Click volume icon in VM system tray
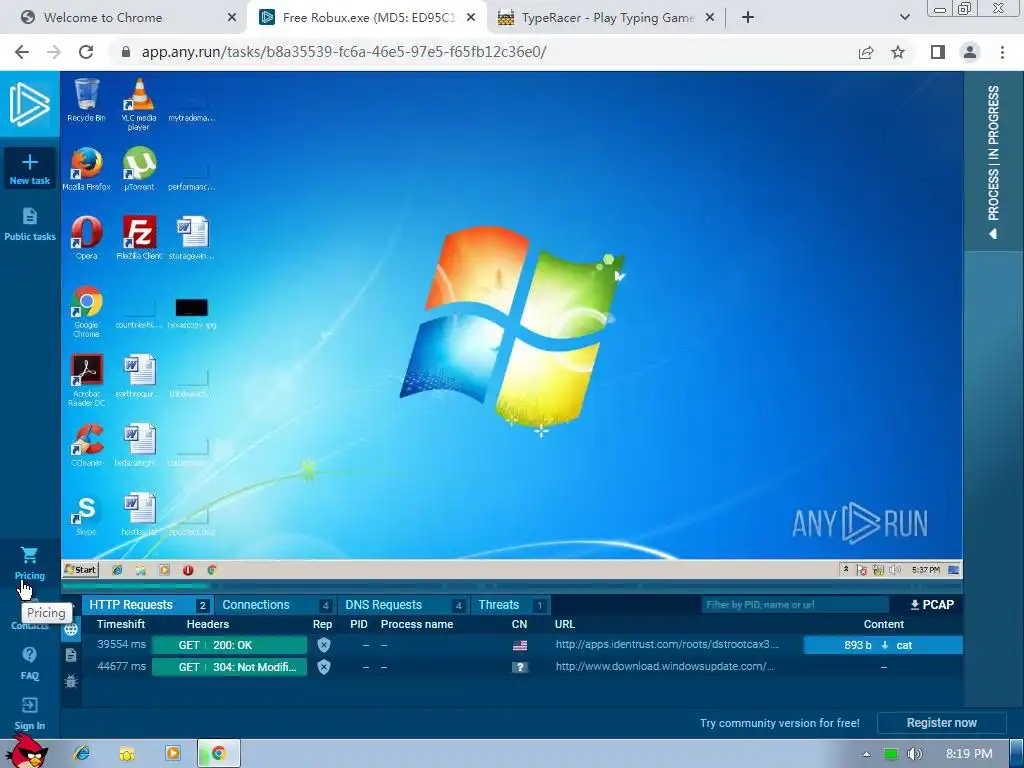 coord(895,570)
